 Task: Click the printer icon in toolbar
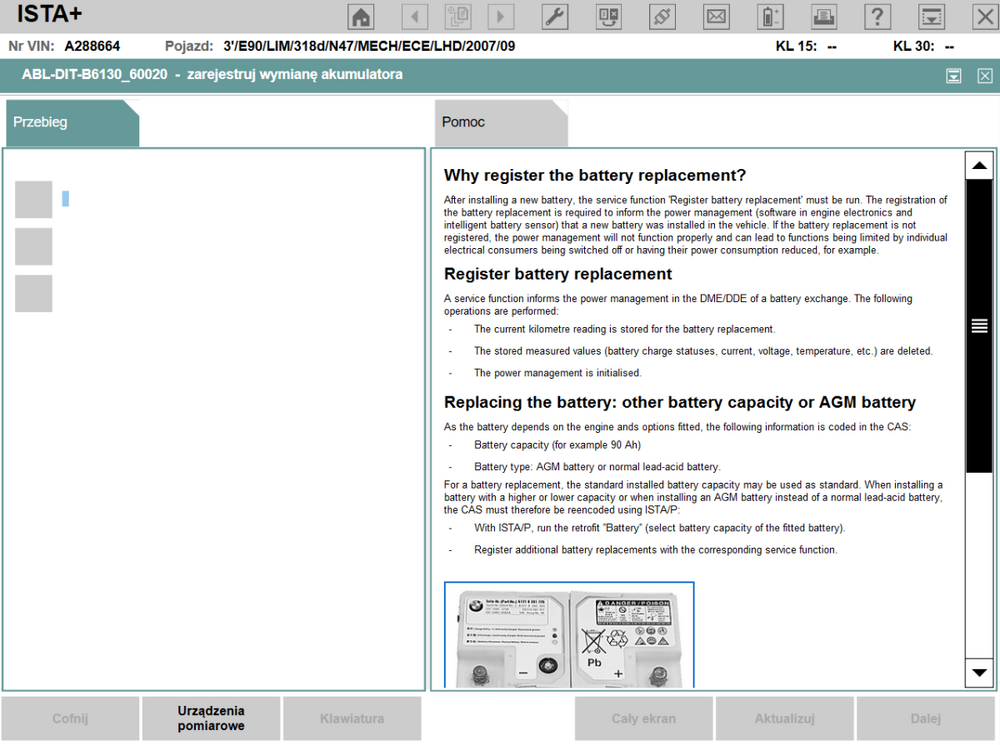pyautogui.click(x=824, y=16)
